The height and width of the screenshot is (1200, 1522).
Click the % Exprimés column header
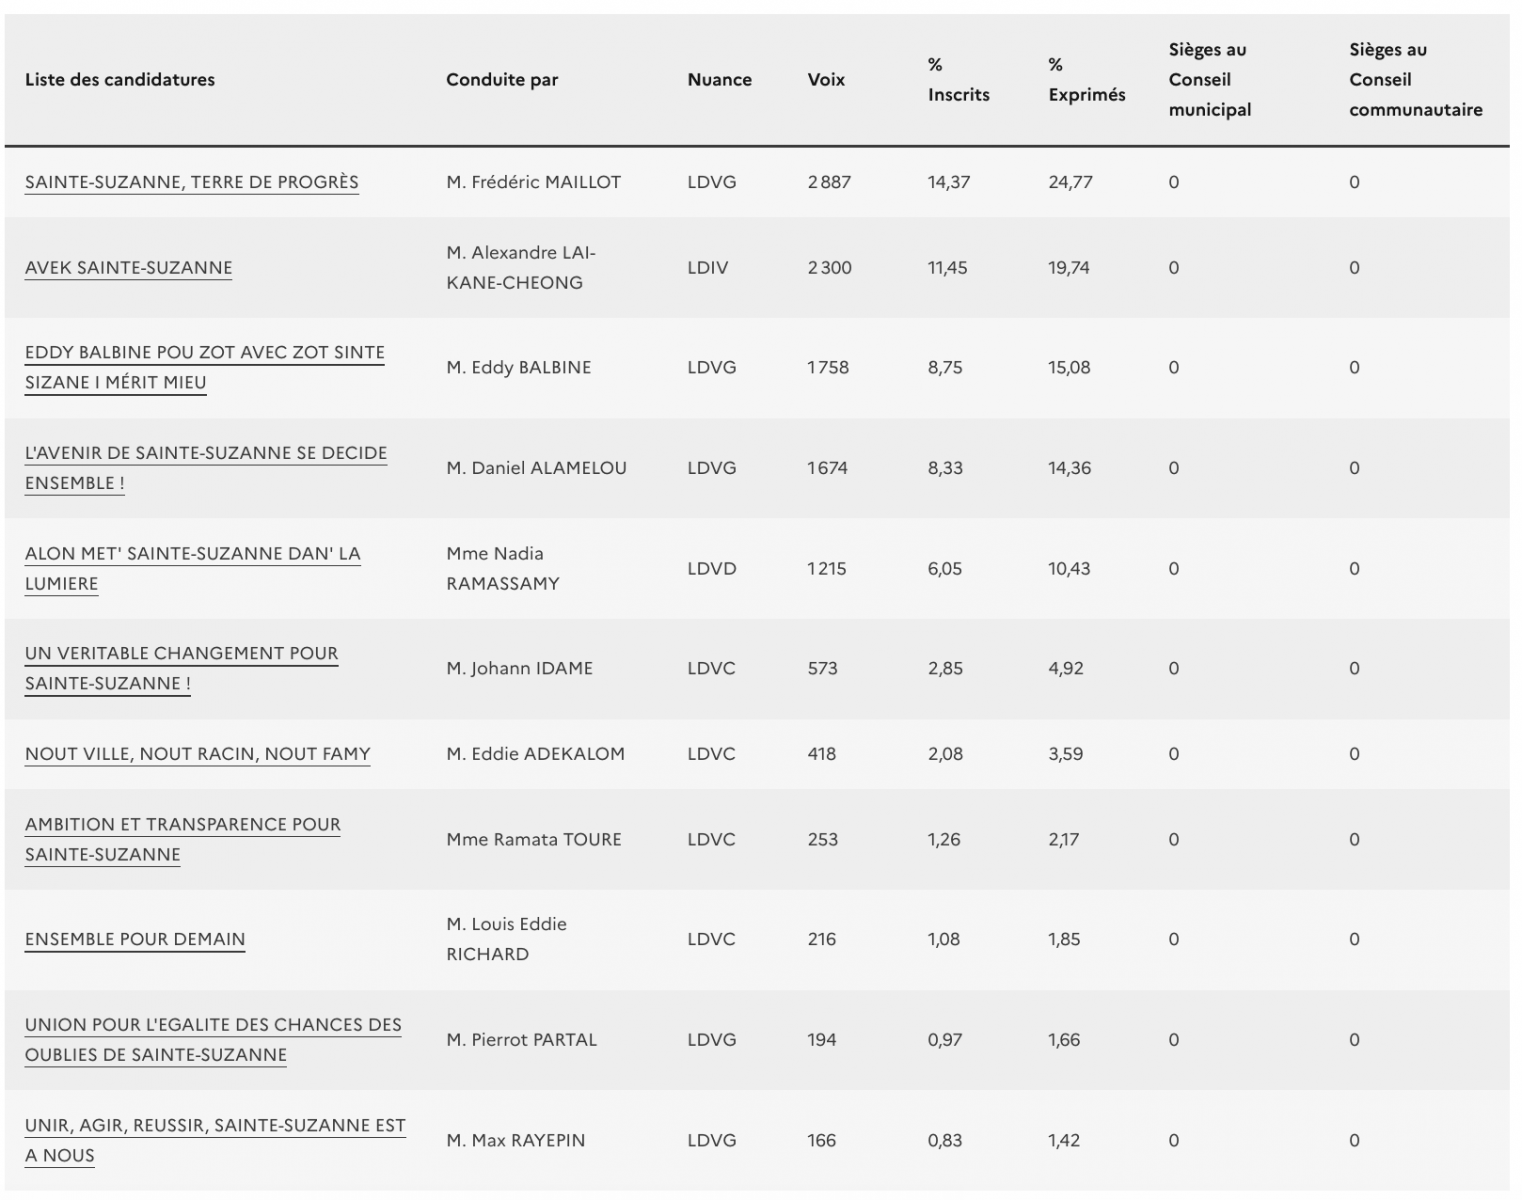point(1086,80)
